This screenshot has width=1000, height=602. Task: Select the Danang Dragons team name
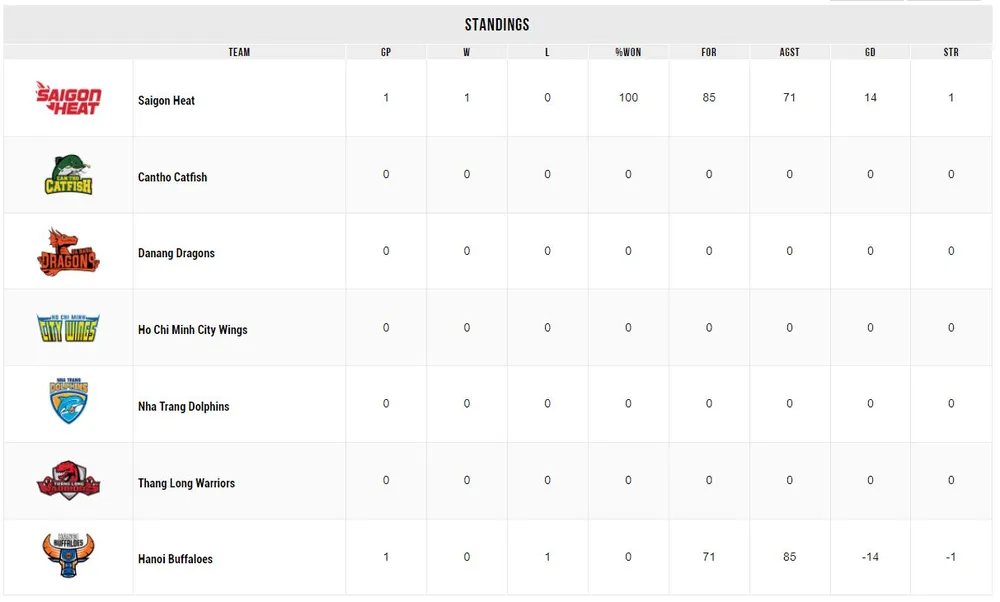[176, 254]
